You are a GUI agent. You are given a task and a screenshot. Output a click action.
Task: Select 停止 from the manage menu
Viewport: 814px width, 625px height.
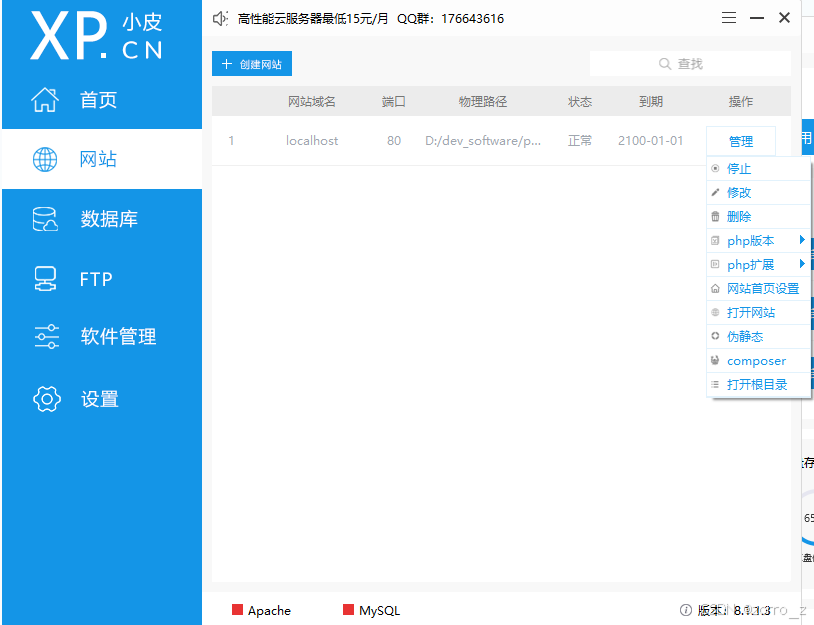758,169
